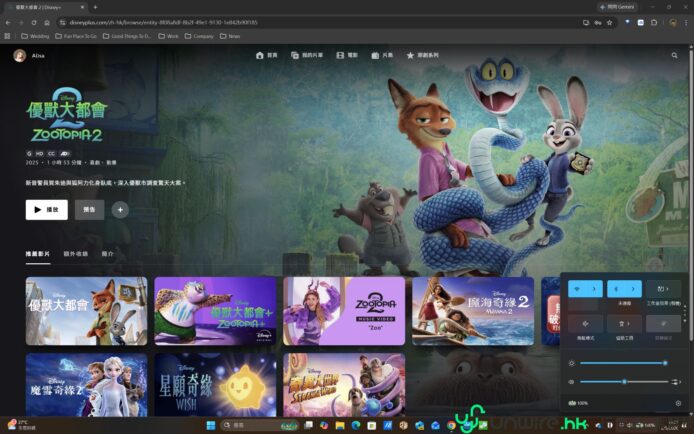Open the Gemini button in Chrome title bar
Image resolution: width=694 pixels, height=434 pixels.
click(x=617, y=7)
